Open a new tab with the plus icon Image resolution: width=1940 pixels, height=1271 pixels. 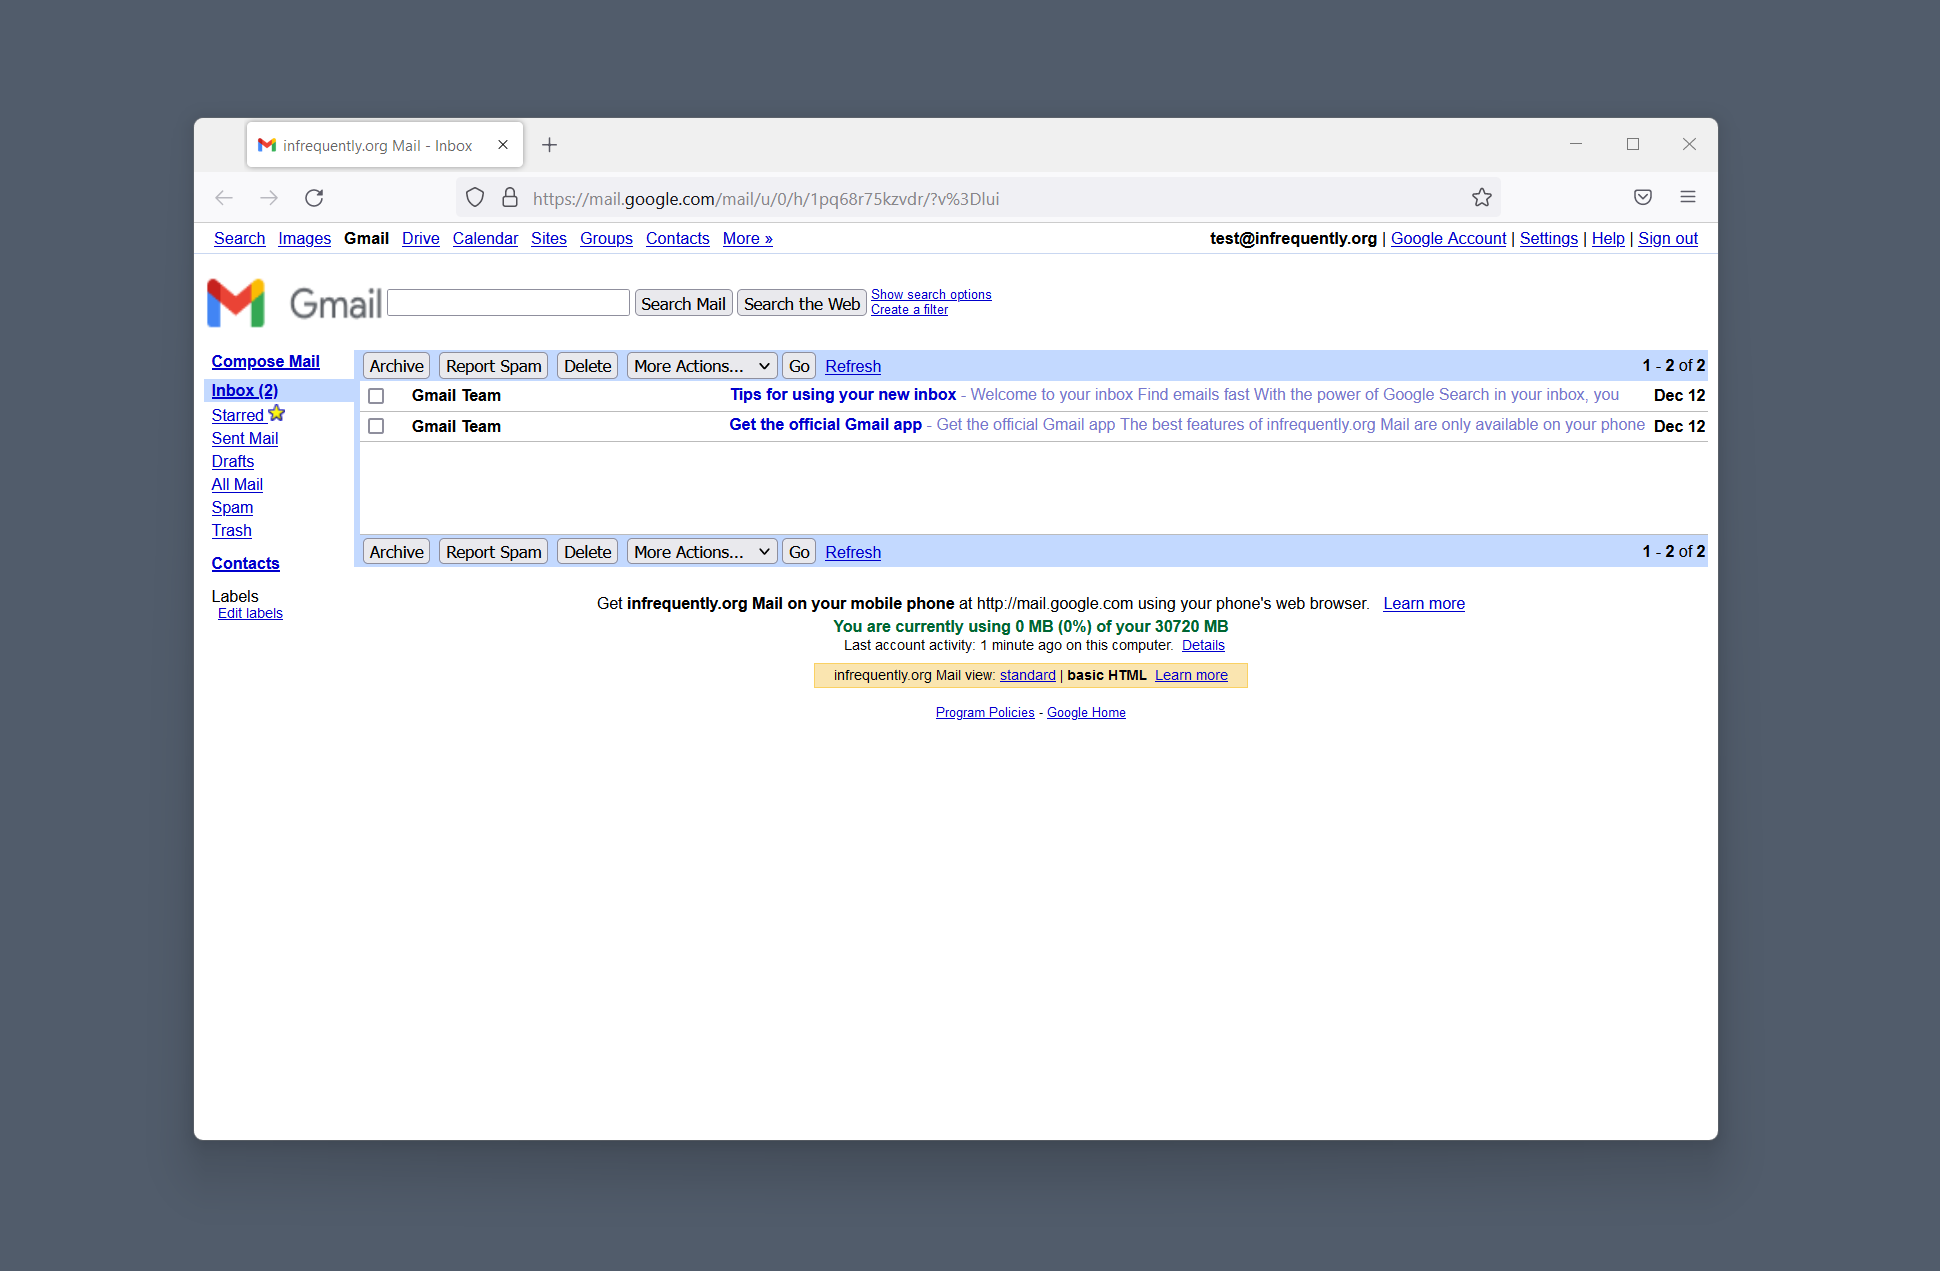click(549, 145)
